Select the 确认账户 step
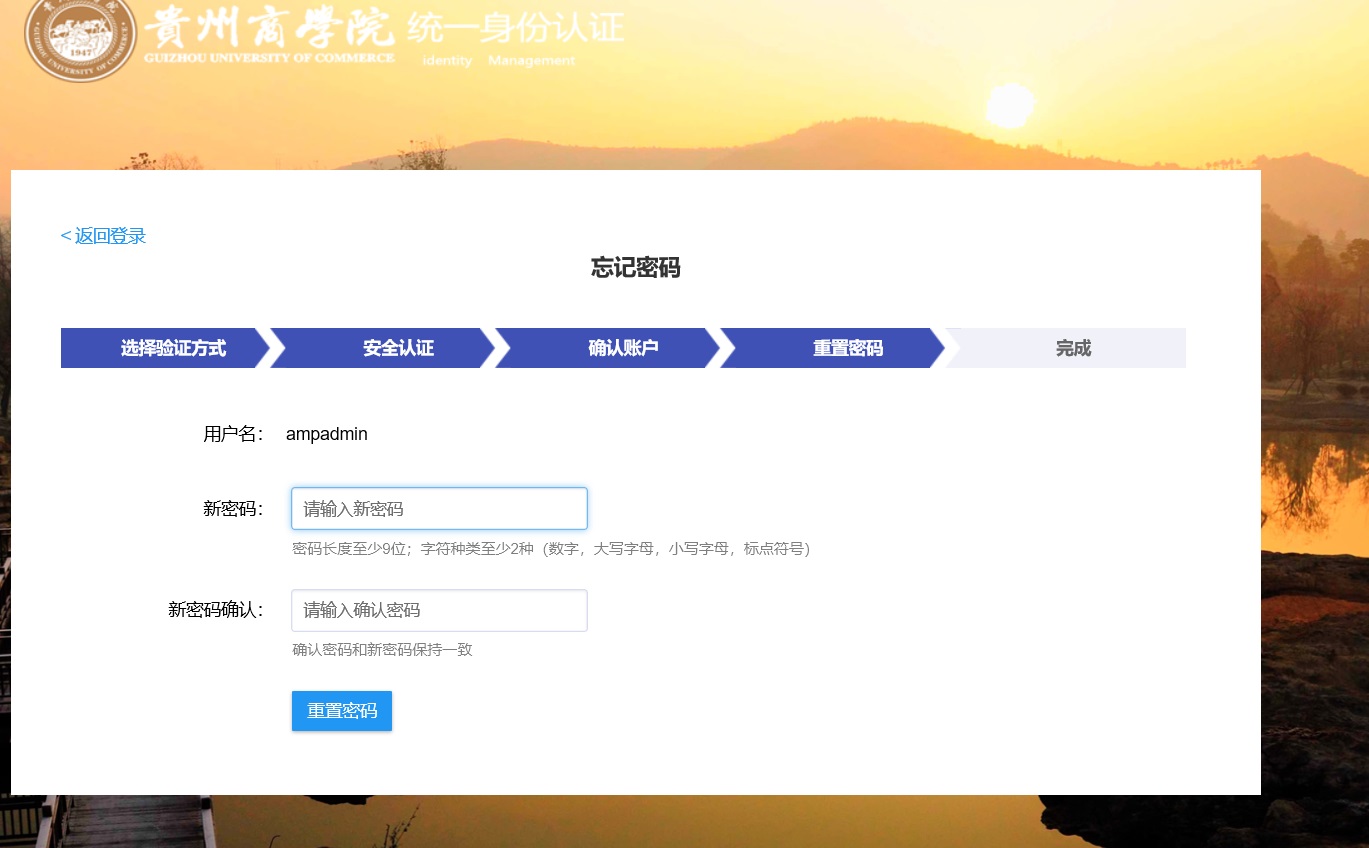This screenshot has width=1369, height=848. (x=622, y=348)
